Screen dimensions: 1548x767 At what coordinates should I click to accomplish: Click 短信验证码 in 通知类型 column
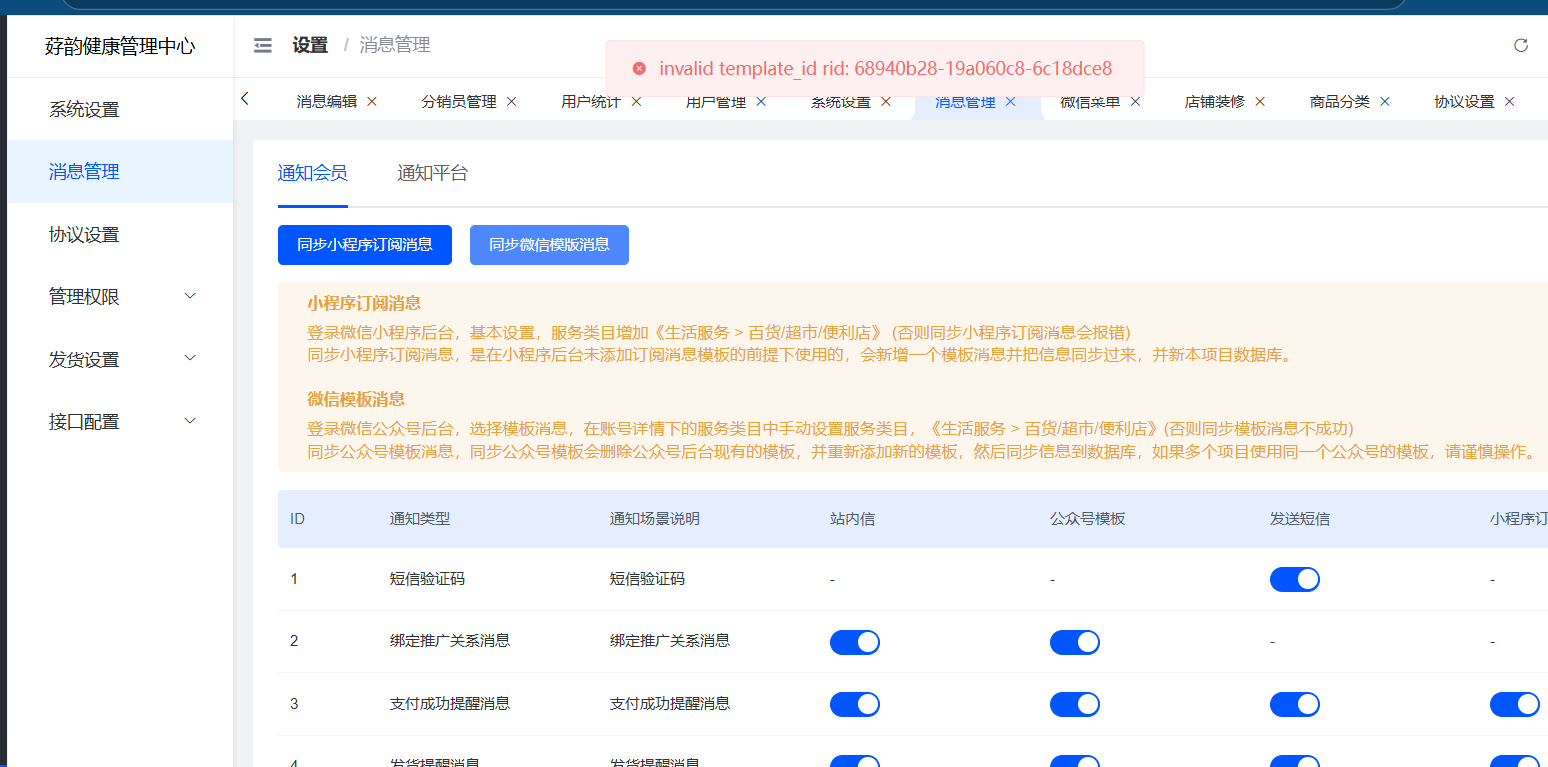coord(427,579)
